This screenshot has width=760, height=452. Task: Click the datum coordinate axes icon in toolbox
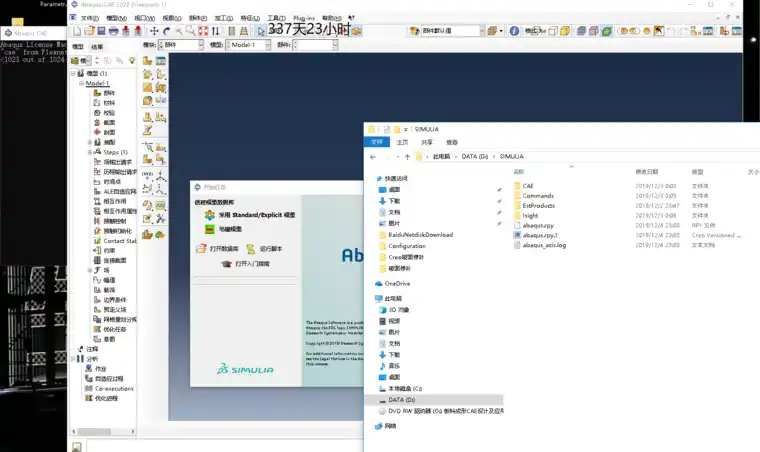click(x=161, y=176)
